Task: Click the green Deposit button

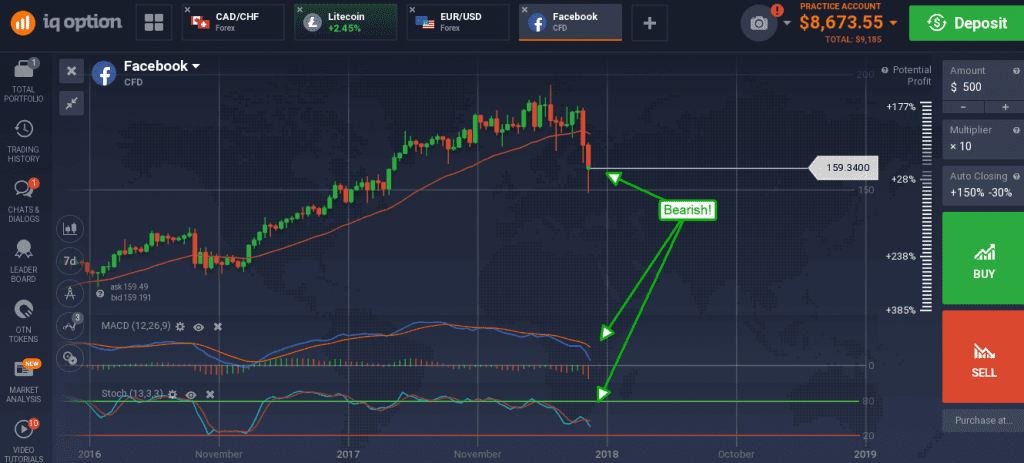Action: pyautogui.click(x=966, y=23)
